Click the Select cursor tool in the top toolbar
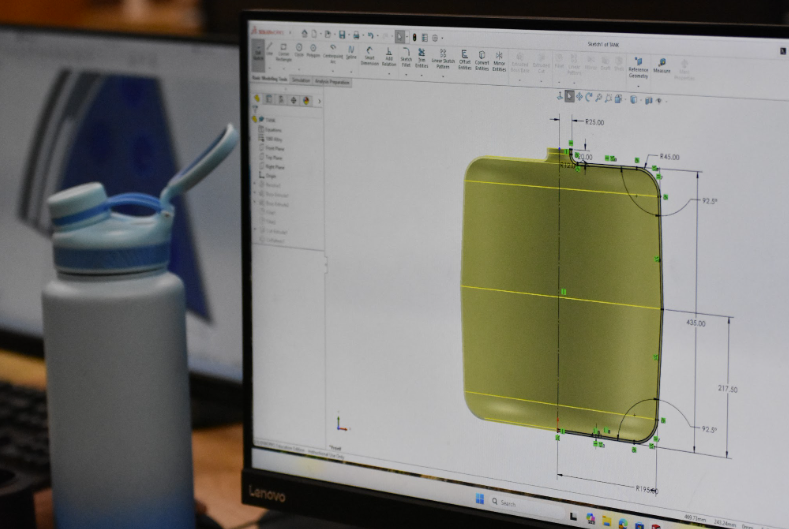789x529 pixels. coord(400,37)
